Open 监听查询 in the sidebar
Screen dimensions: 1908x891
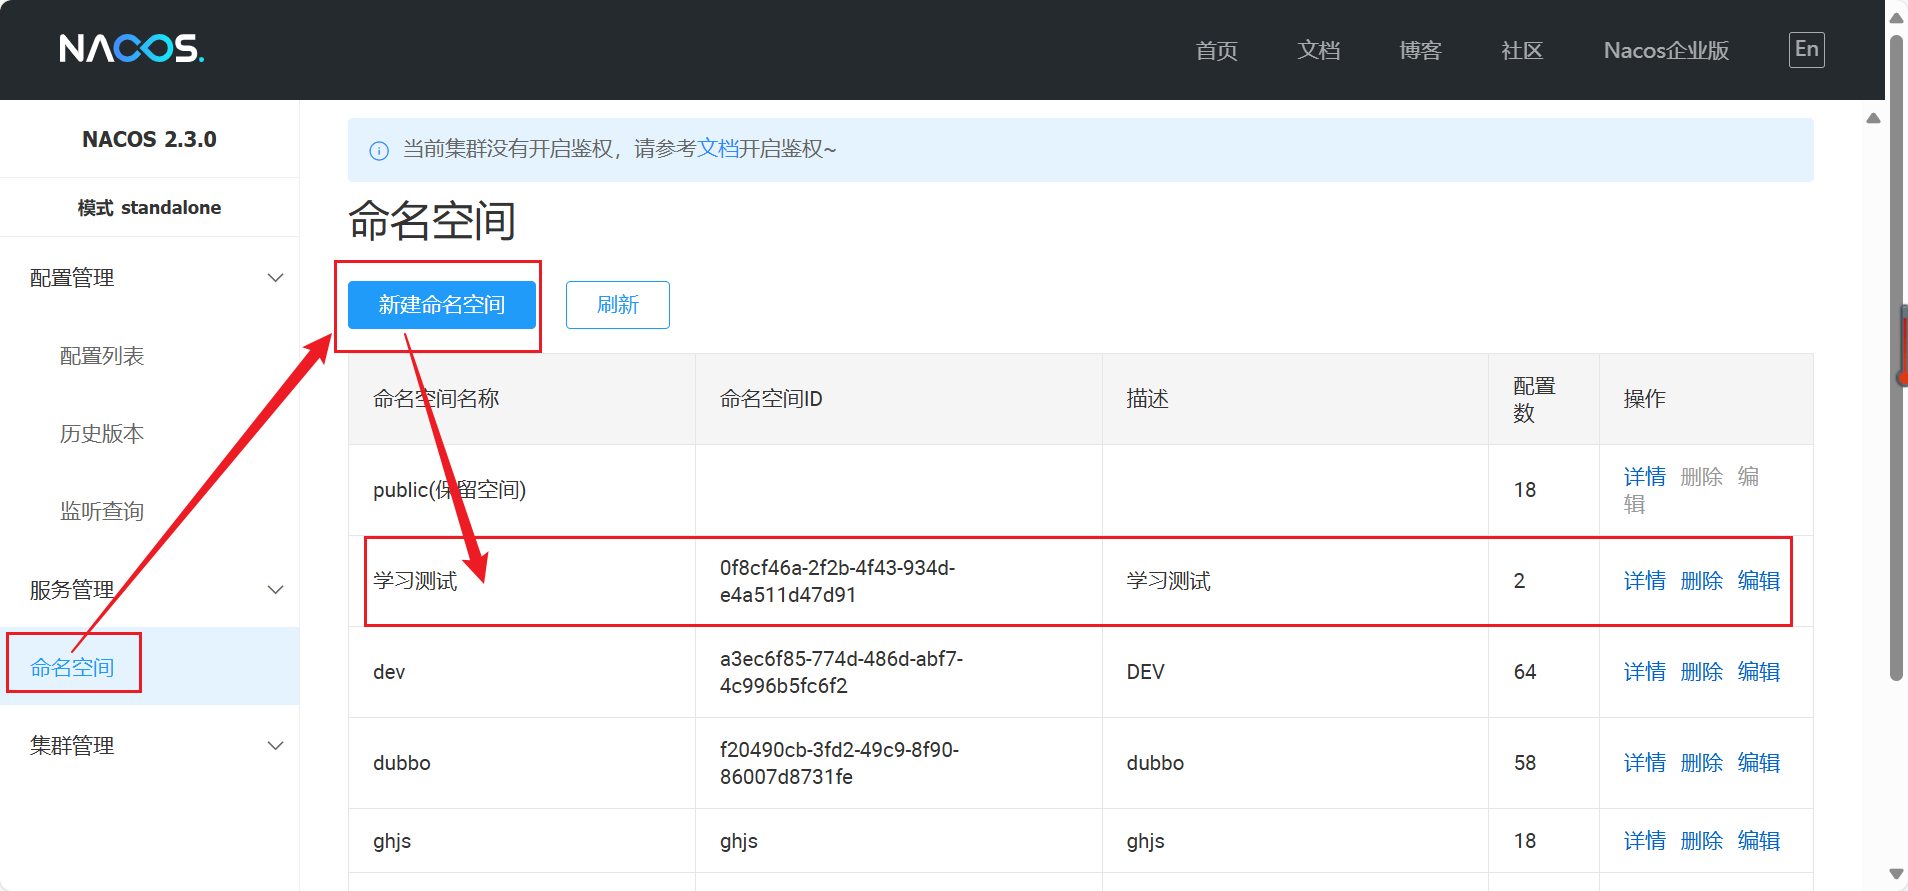102,512
